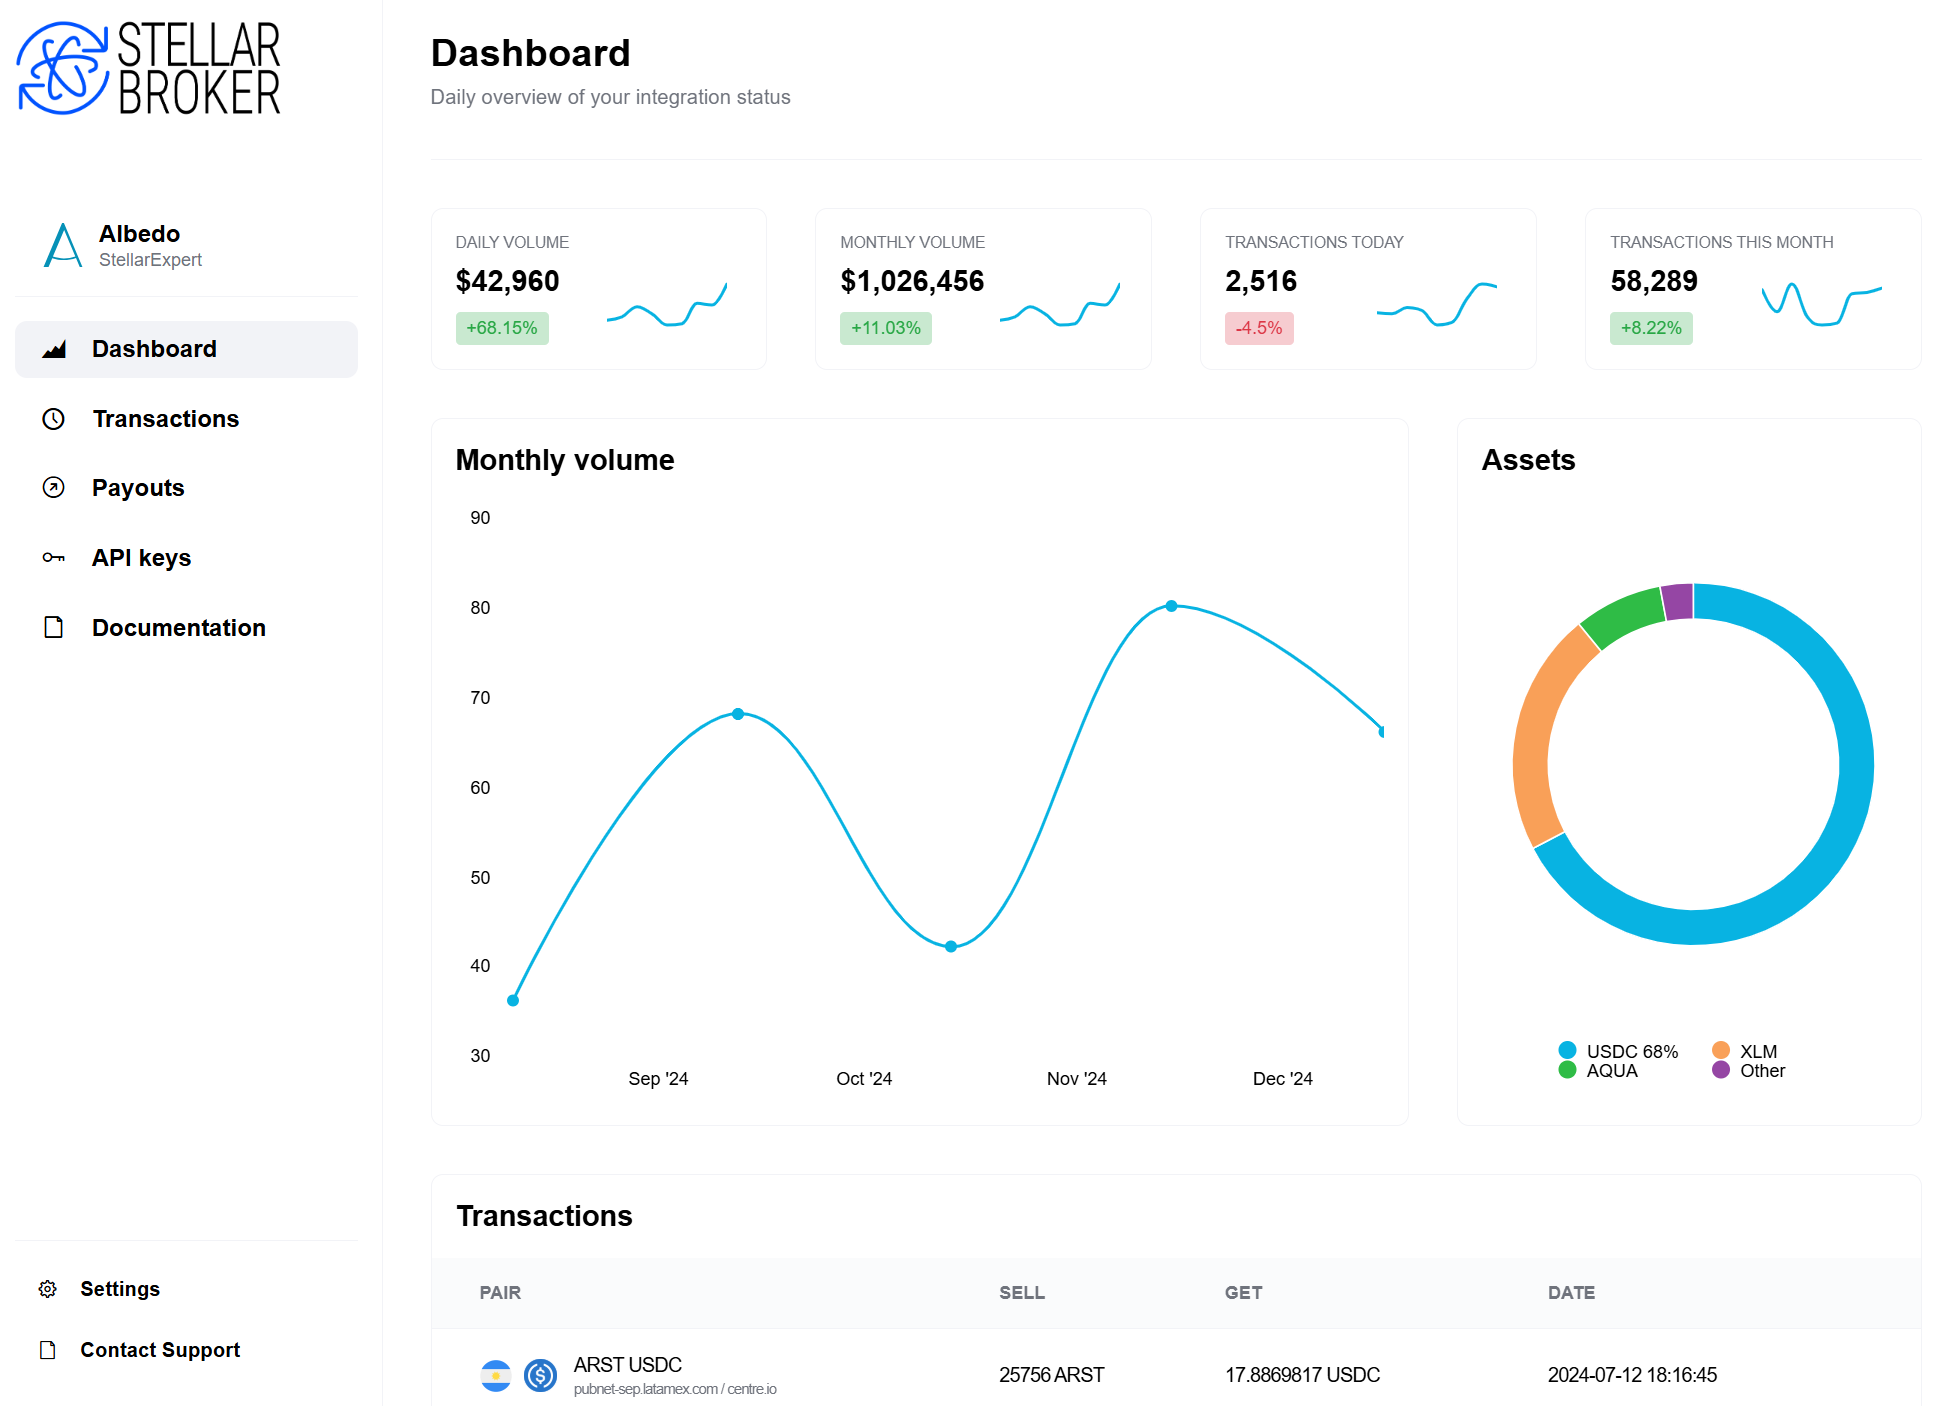Viewport: 1944px width, 1406px height.
Task: Open the Contact Support link
Action: point(160,1350)
